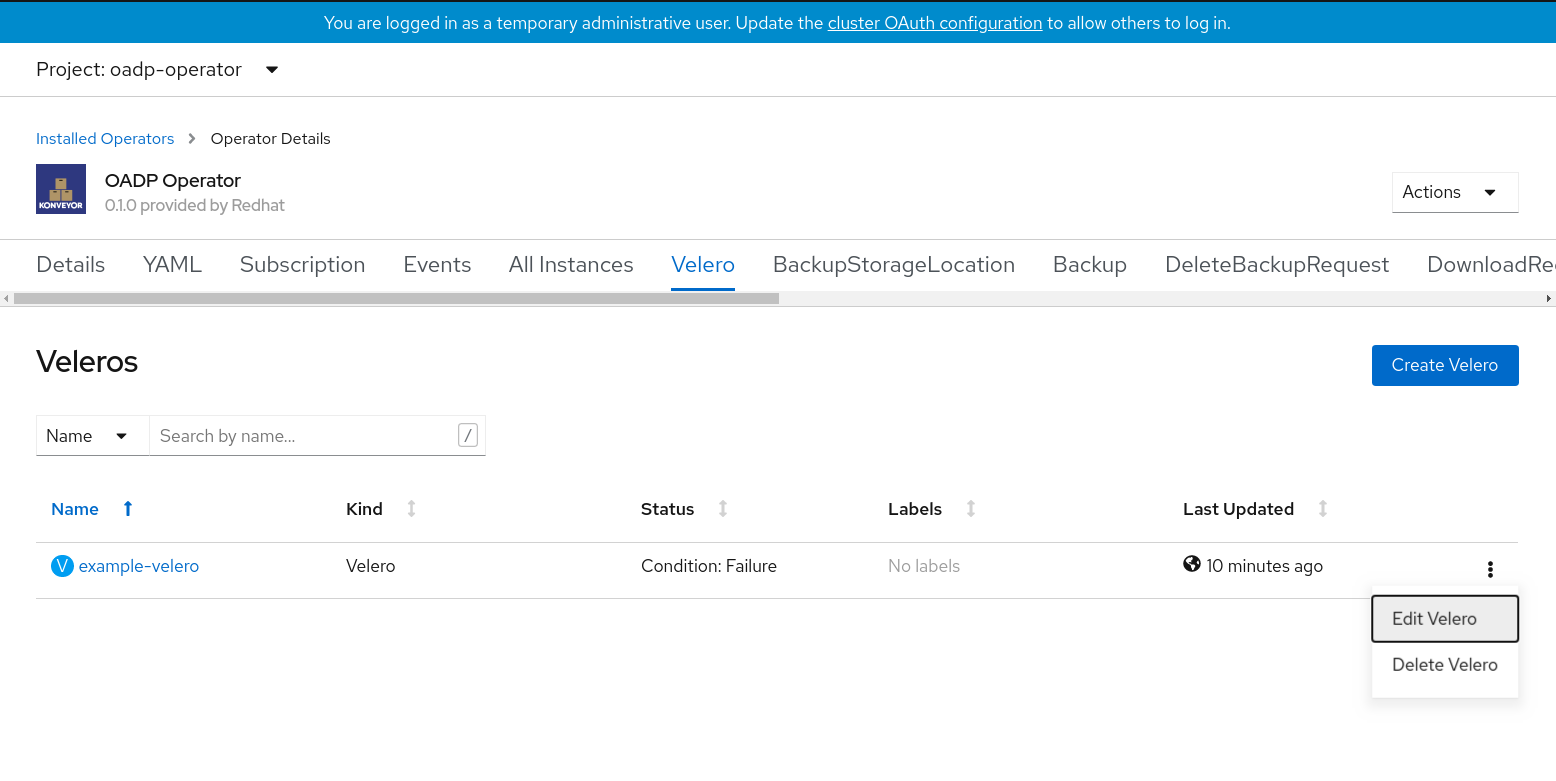Viewport: 1556px width, 781px height.
Task: Switch to the Subscription tab
Action: point(302,264)
